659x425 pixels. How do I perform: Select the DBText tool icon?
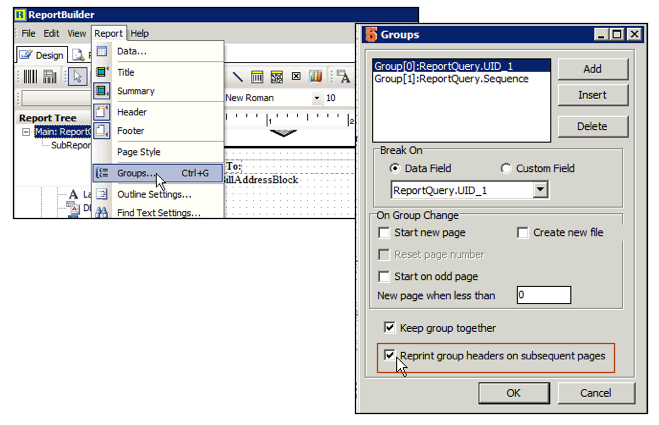pos(343,77)
